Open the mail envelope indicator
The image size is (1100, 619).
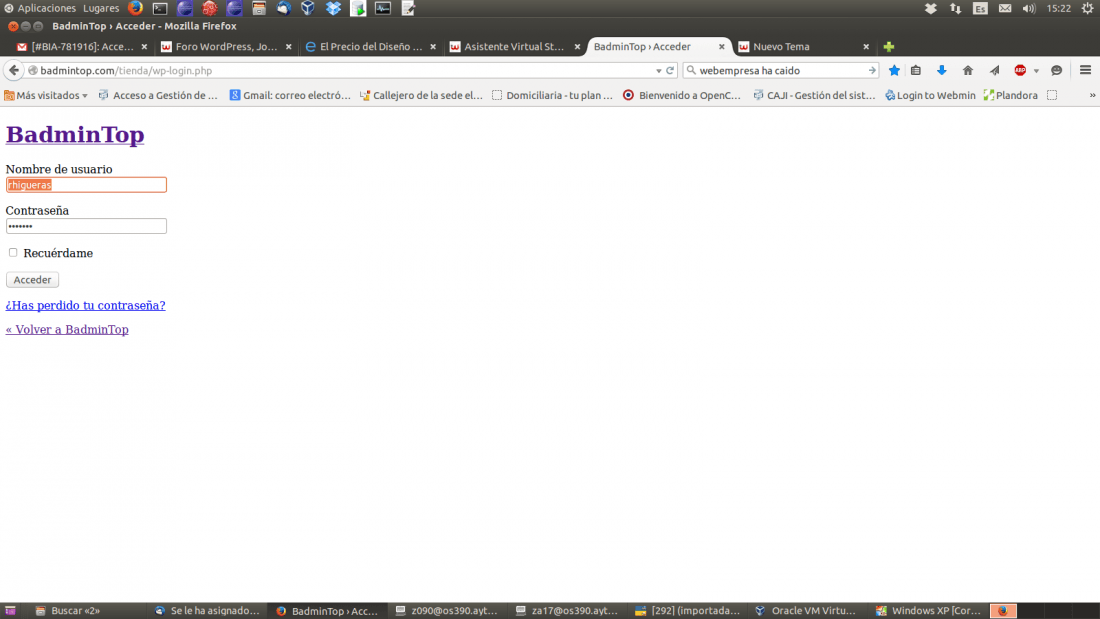tap(1005, 8)
